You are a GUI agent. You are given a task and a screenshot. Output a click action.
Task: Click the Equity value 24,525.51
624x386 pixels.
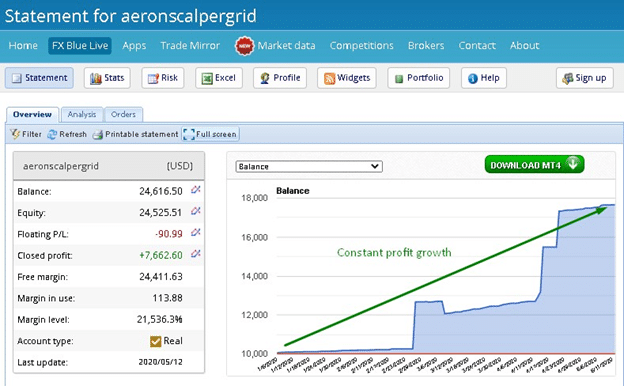(161, 212)
